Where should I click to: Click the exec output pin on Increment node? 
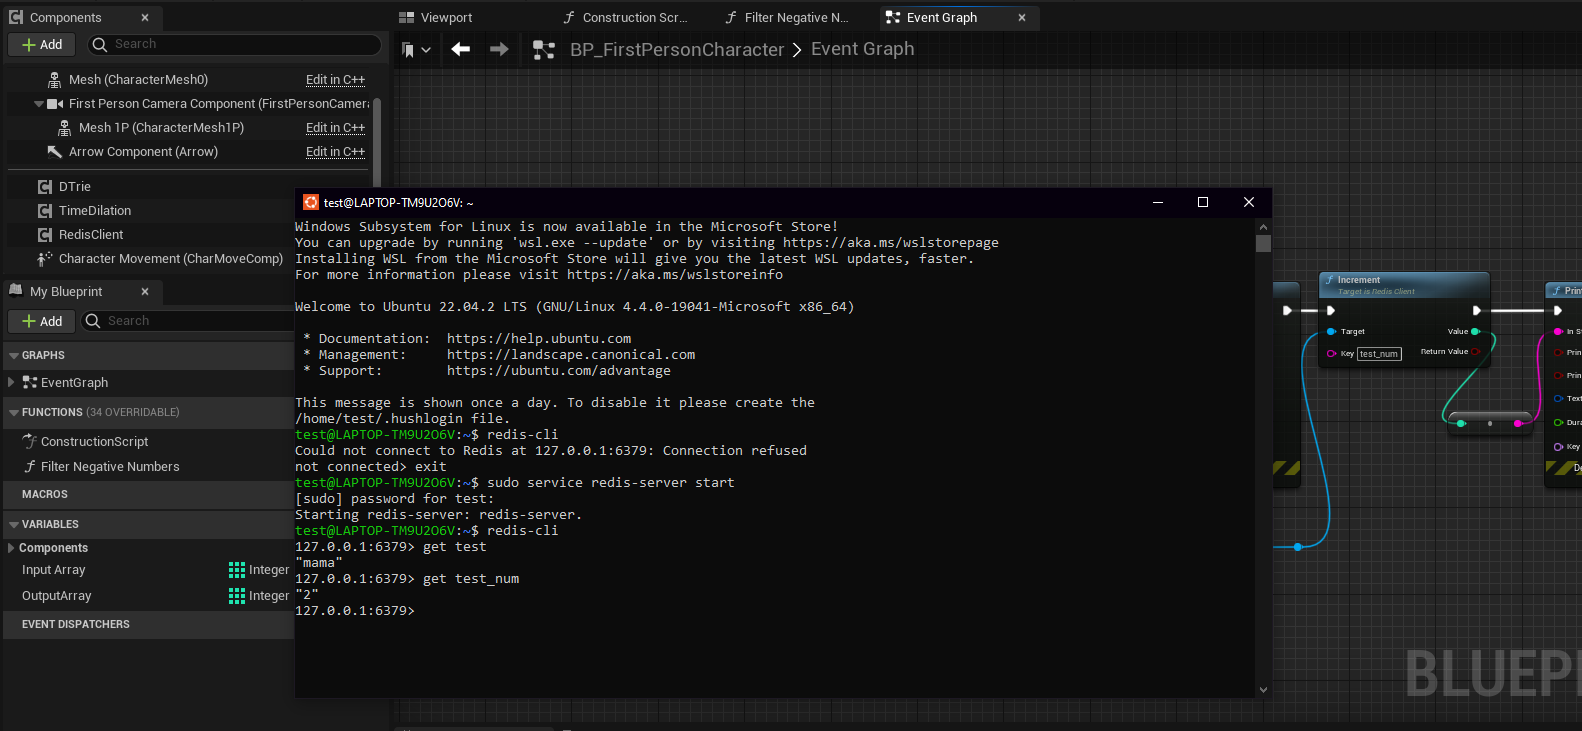coord(1476,310)
